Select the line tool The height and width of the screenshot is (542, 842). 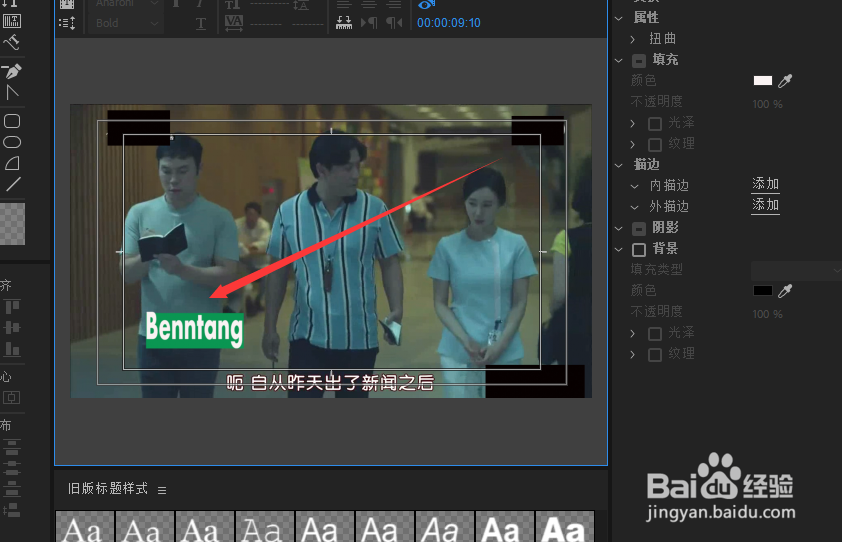point(12,184)
